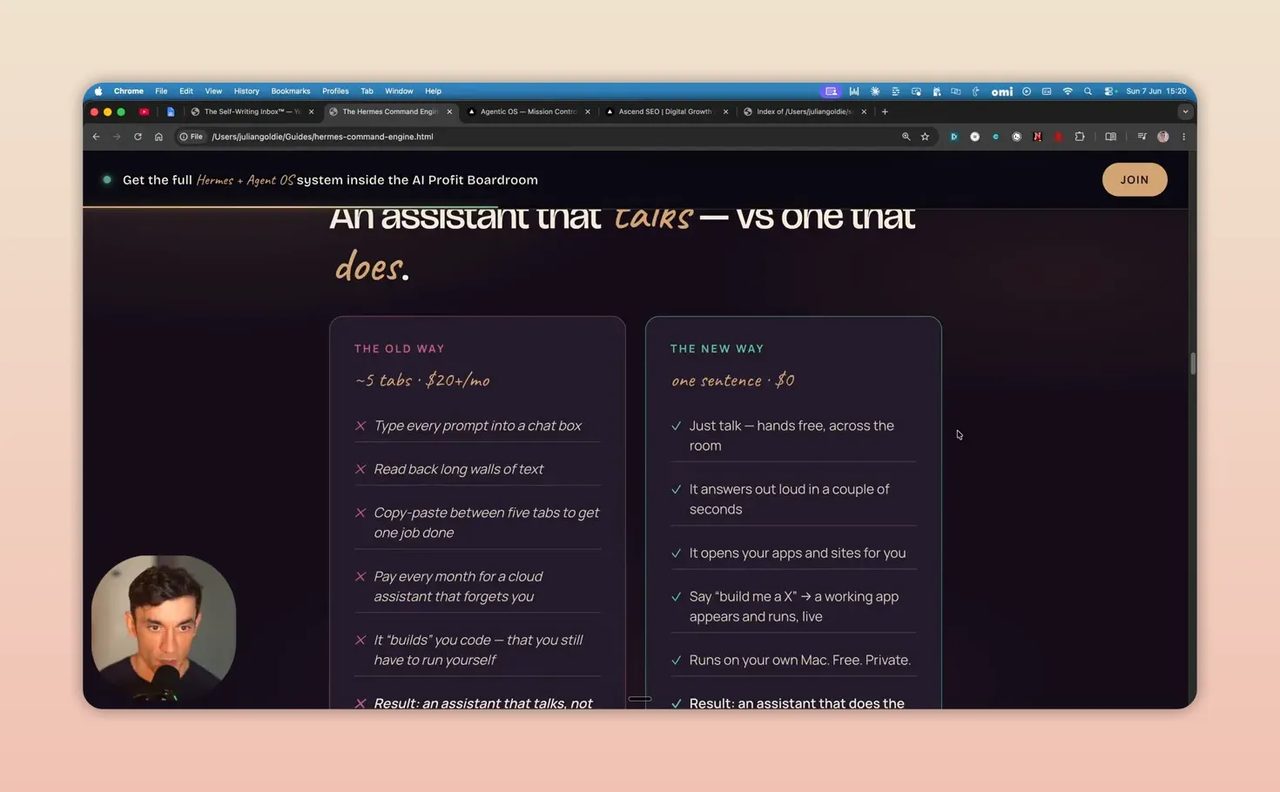
Task: Click the red round extension icon
Action: tap(1058, 136)
